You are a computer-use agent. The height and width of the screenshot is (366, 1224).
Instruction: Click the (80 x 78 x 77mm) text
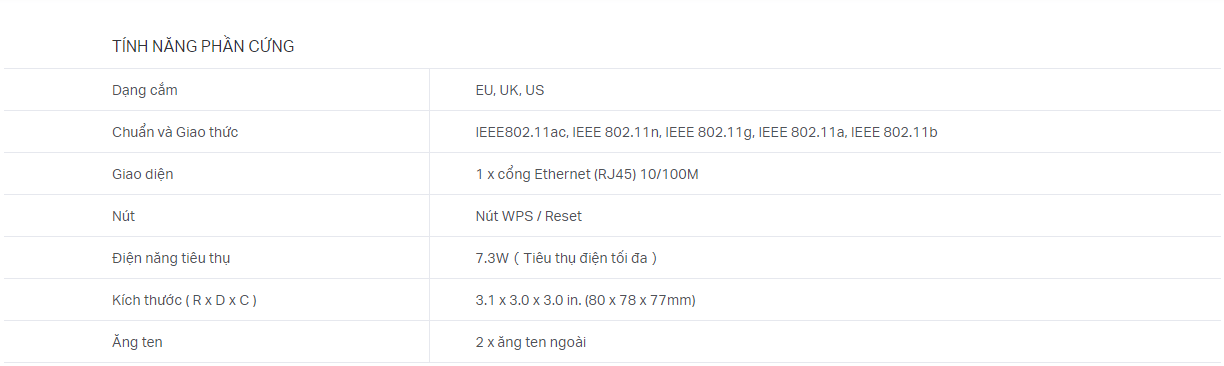pyautogui.click(x=640, y=300)
